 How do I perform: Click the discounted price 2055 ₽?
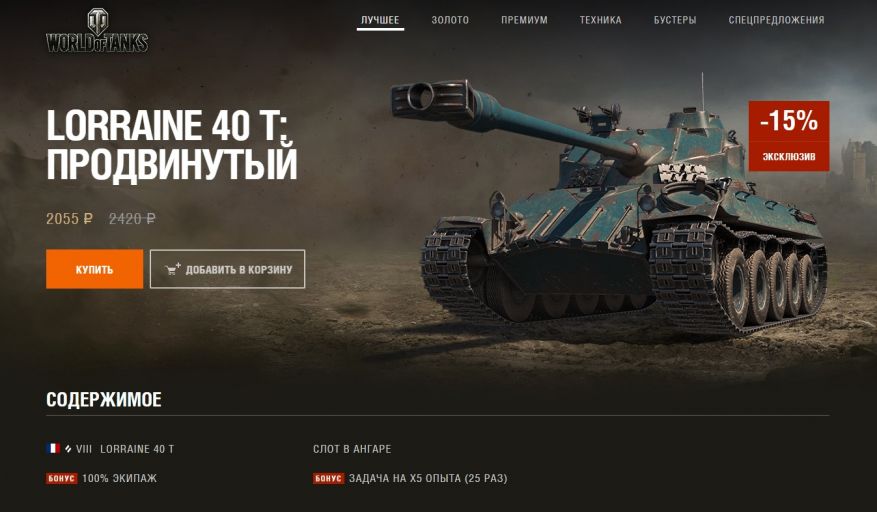pyautogui.click(x=69, y=219)
